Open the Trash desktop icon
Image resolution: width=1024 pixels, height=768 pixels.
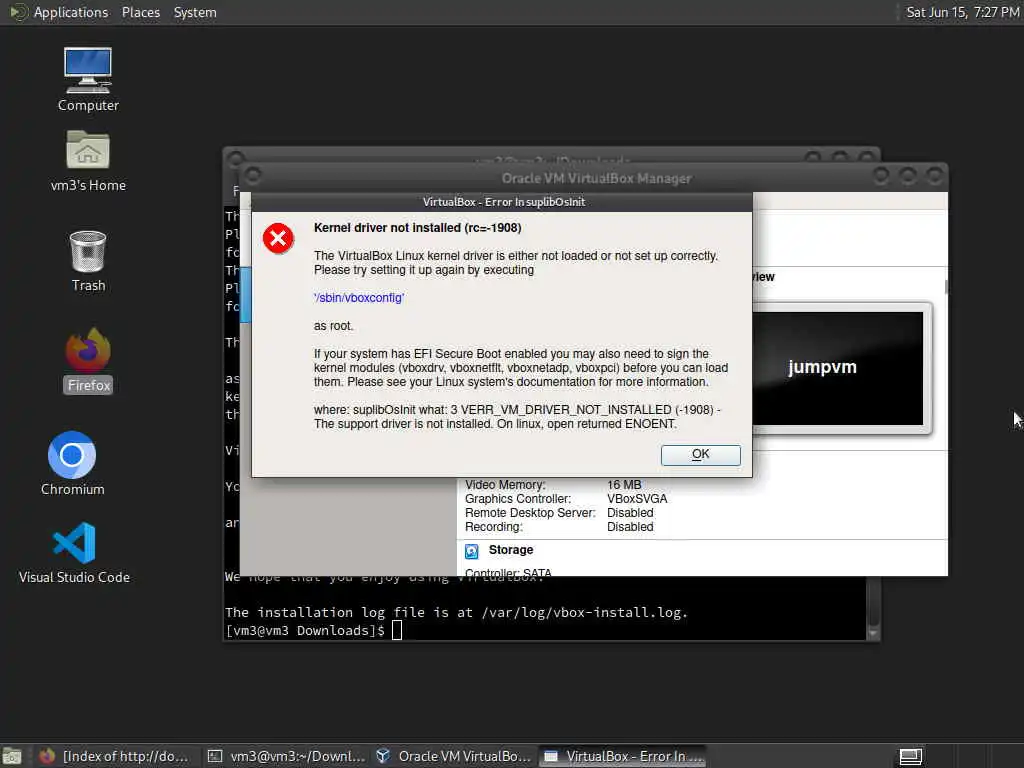(x=88, y=261)
